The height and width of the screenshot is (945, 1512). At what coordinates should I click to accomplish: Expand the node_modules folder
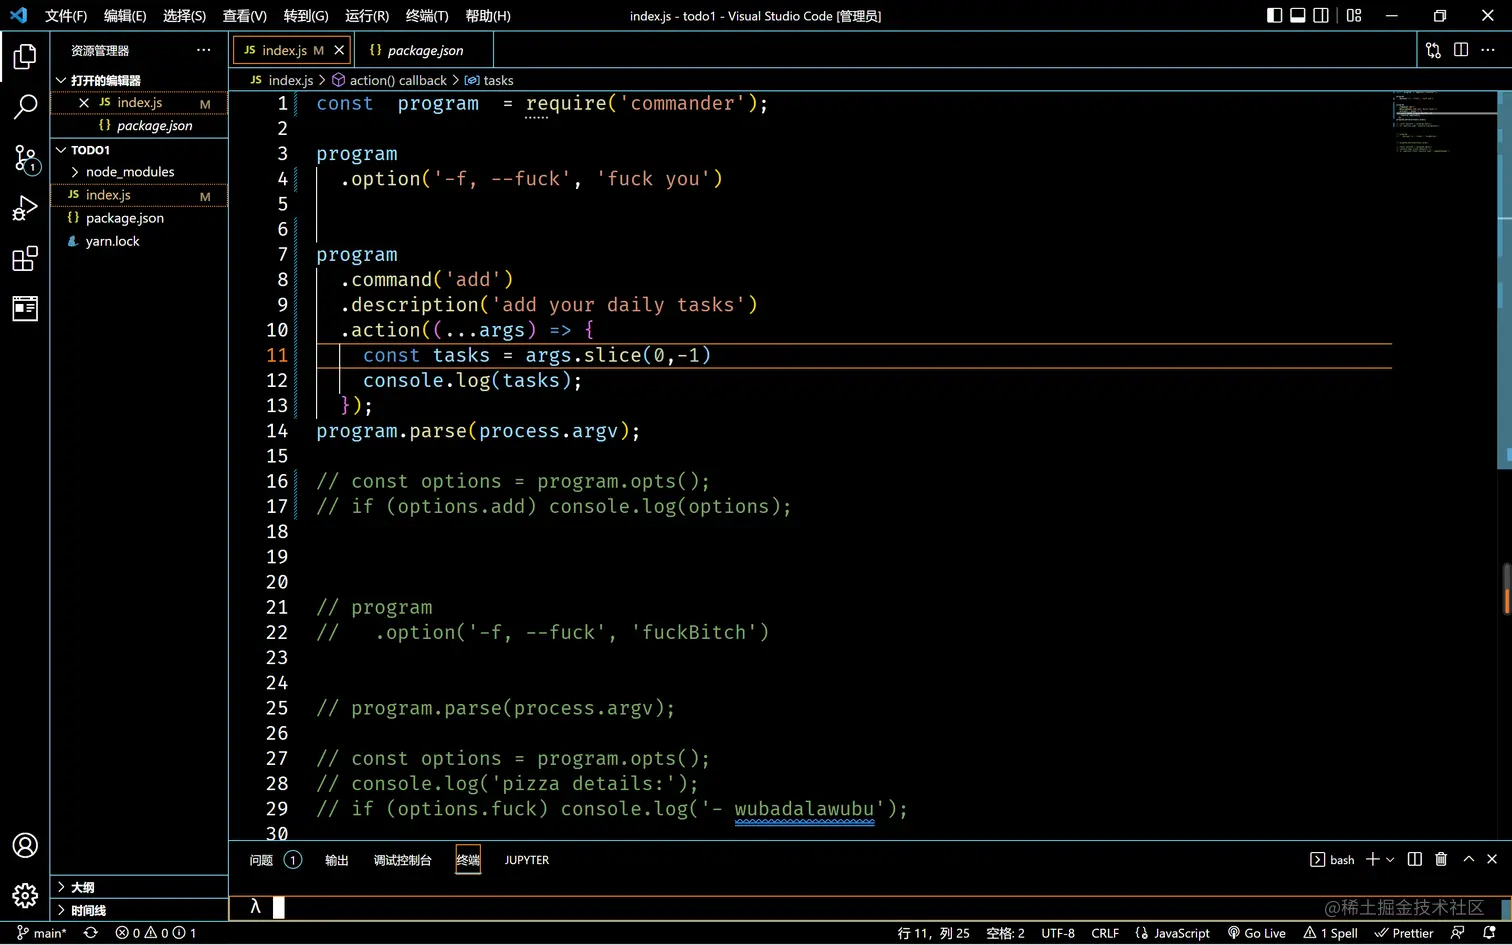tap(129, 172)
